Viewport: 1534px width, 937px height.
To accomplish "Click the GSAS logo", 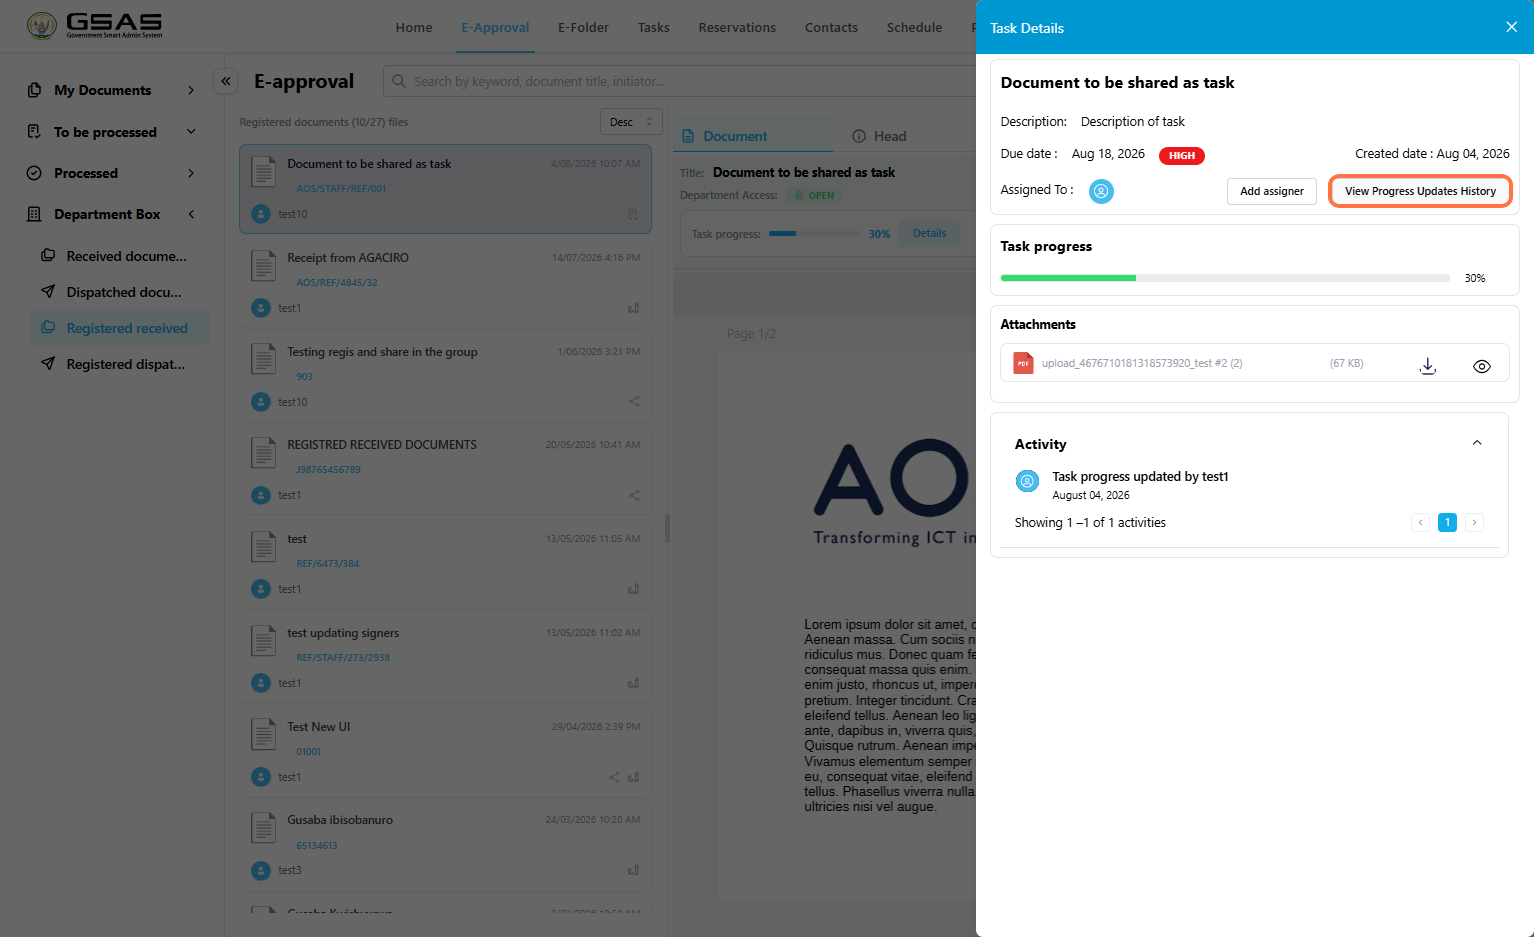I will (94, 26).
